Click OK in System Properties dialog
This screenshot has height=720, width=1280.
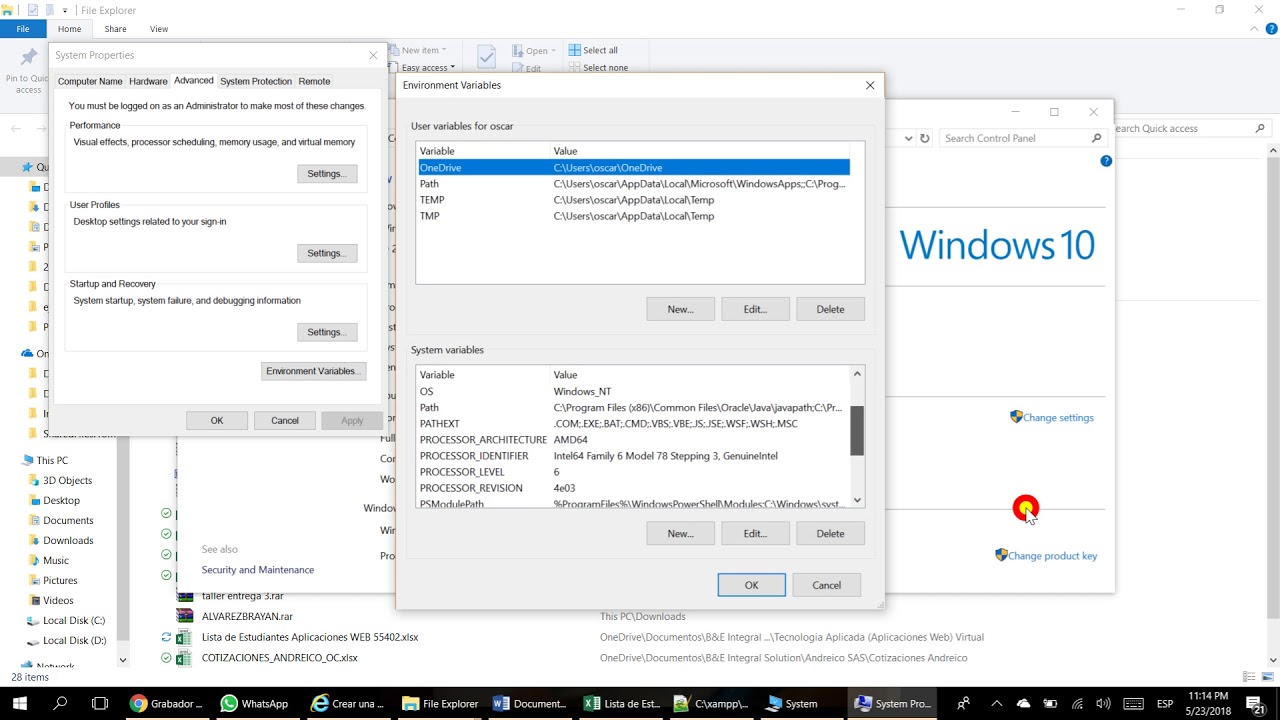click(217, 421)
